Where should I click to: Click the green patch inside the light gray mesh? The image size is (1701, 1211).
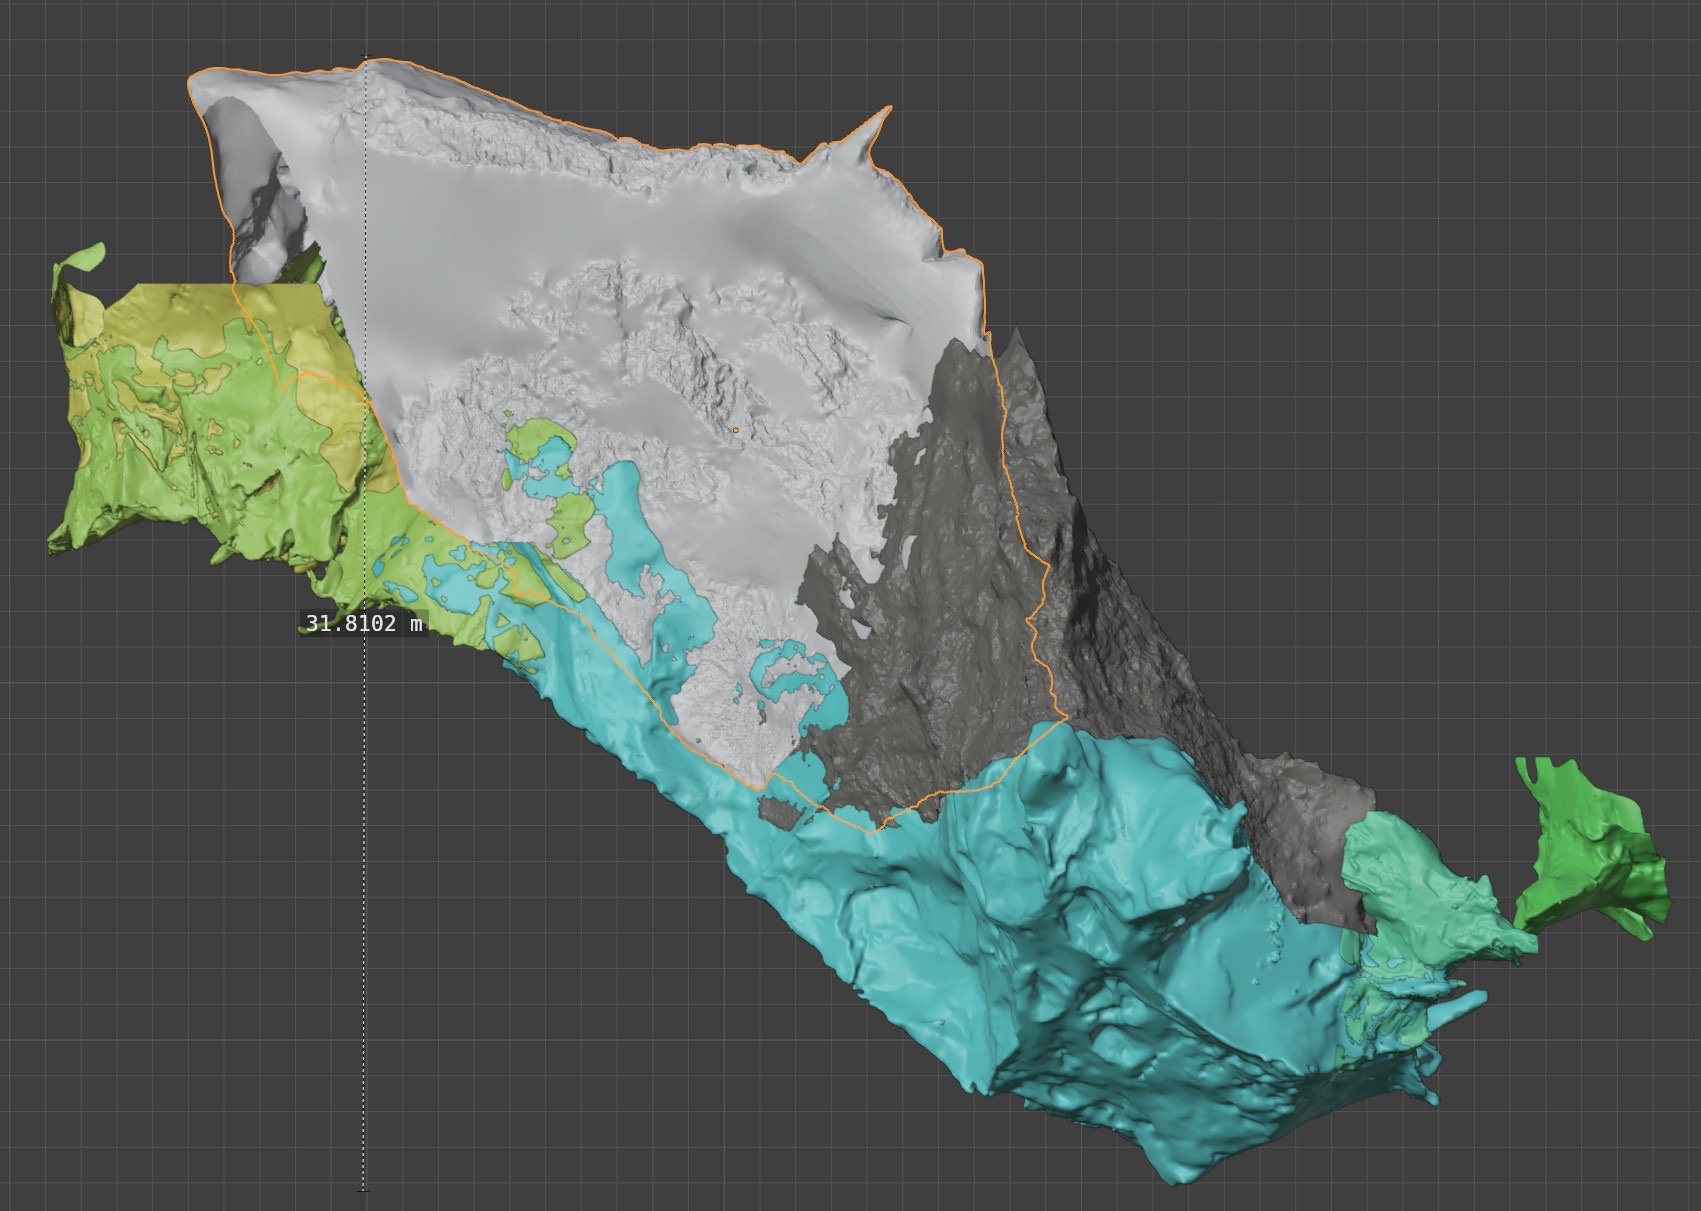540,440
